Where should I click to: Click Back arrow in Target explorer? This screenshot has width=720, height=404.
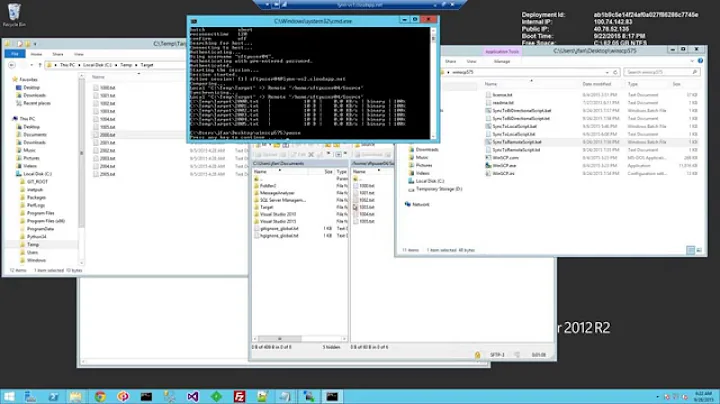tap(11, 65)
